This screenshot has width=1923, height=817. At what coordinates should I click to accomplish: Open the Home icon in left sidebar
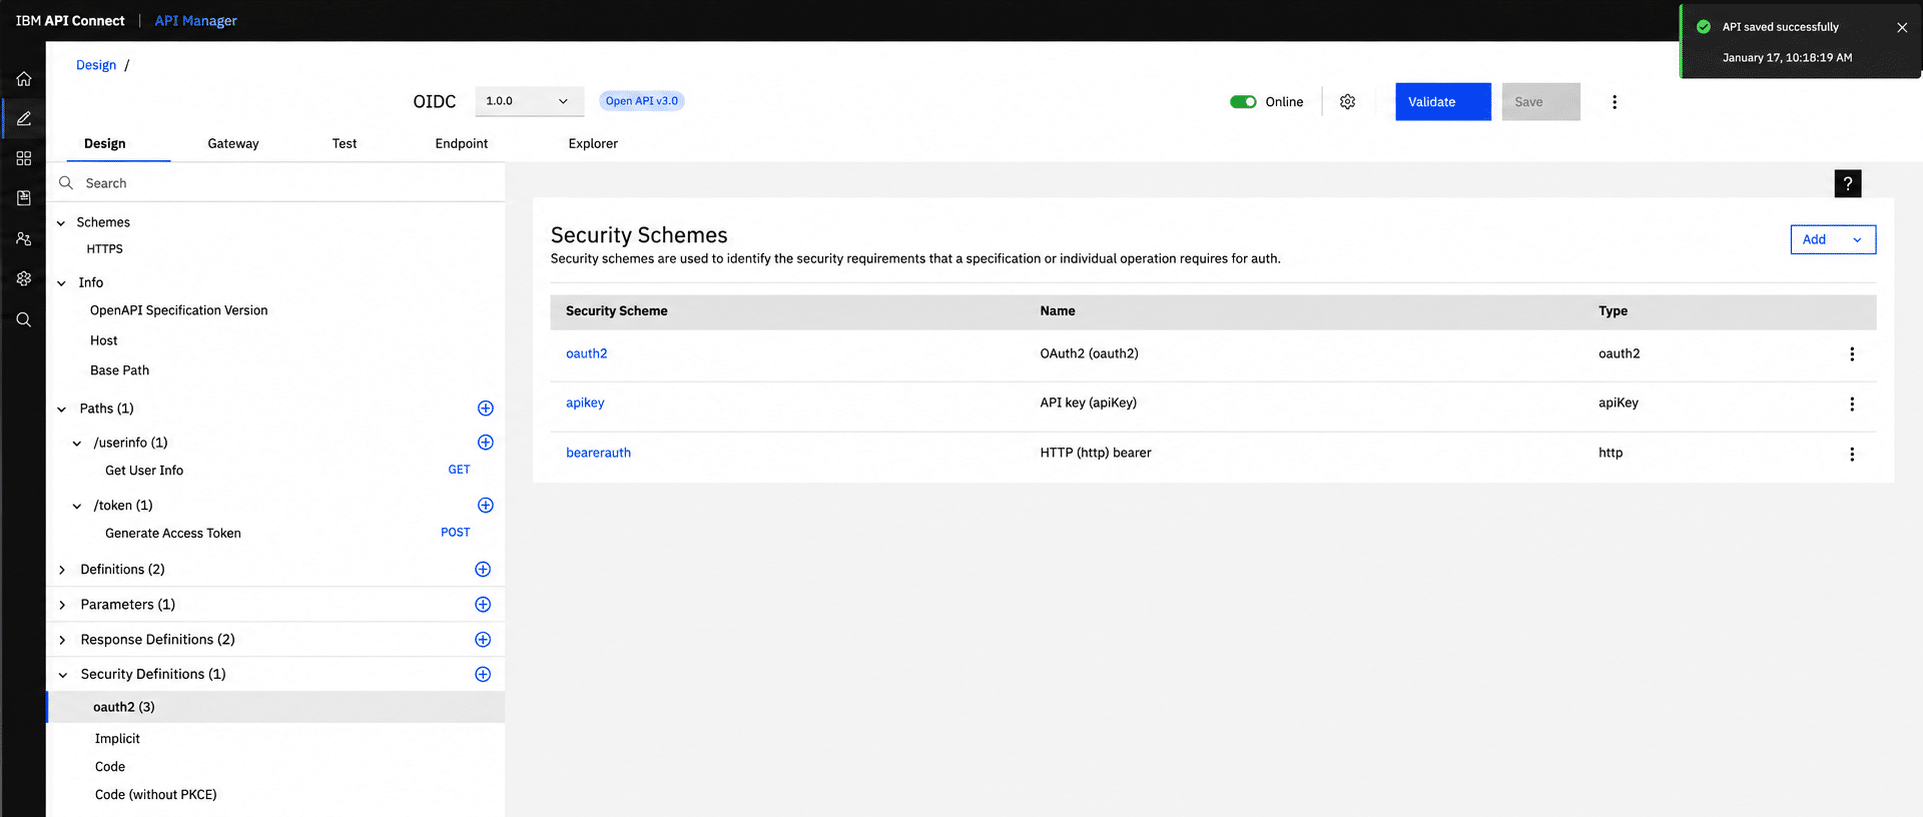click(x=24, y=79)
